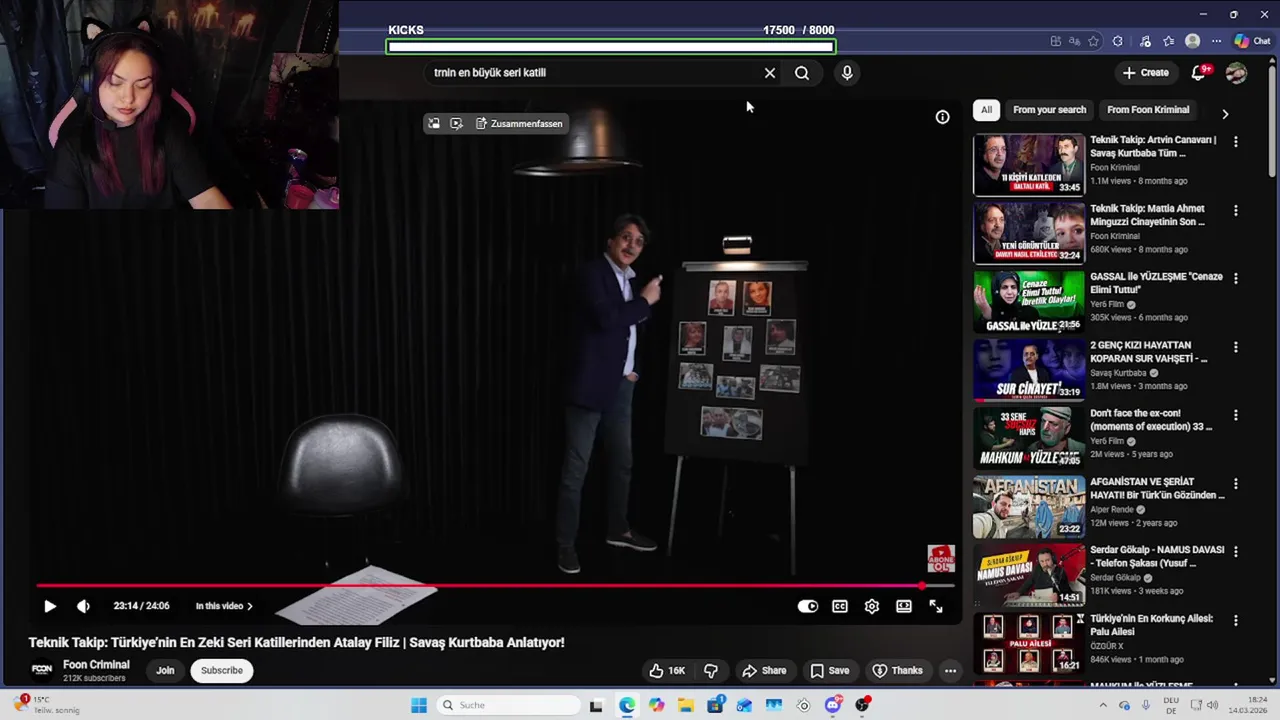Save the video to a playlist

(x=830, y=671)
